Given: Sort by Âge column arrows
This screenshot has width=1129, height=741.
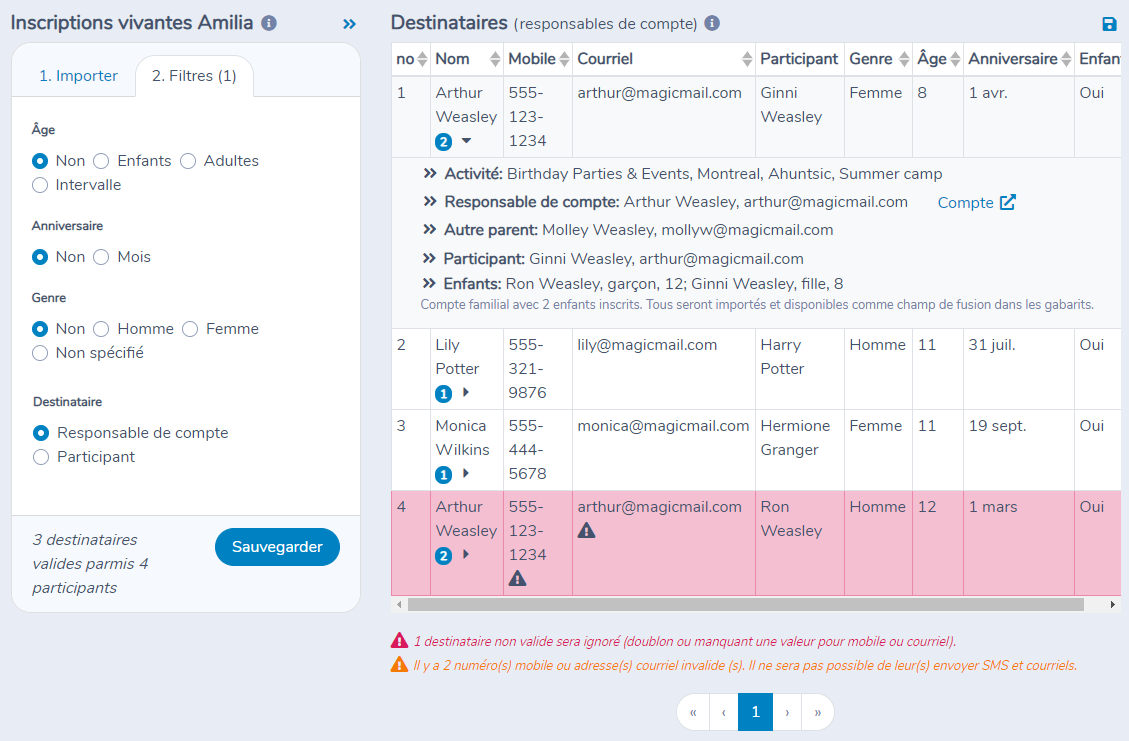Looking at the screenshot, I should (x=955, y=59).
